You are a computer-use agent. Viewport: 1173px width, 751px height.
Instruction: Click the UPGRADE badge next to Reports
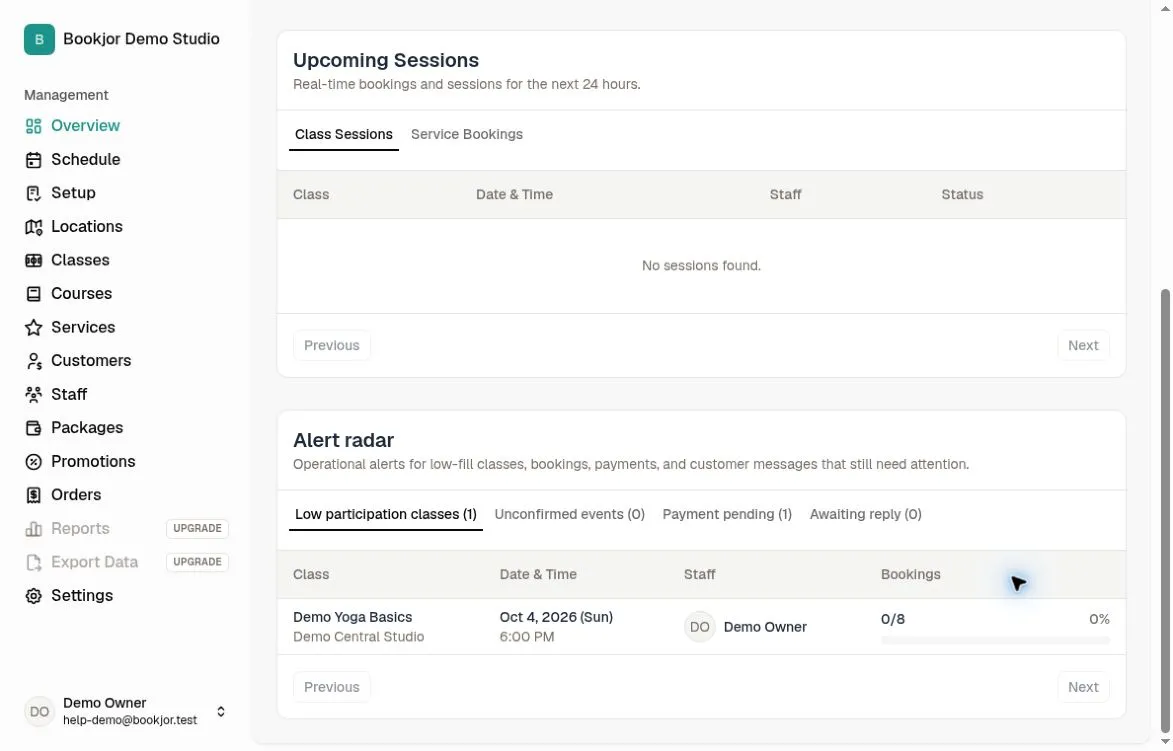pyautogui.click(x=197, y=529)
